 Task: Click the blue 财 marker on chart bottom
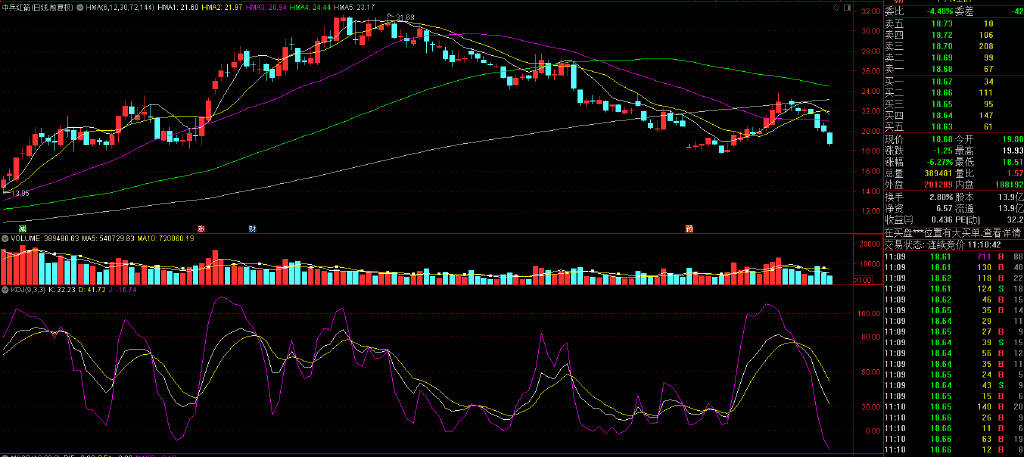coord(253,229)
